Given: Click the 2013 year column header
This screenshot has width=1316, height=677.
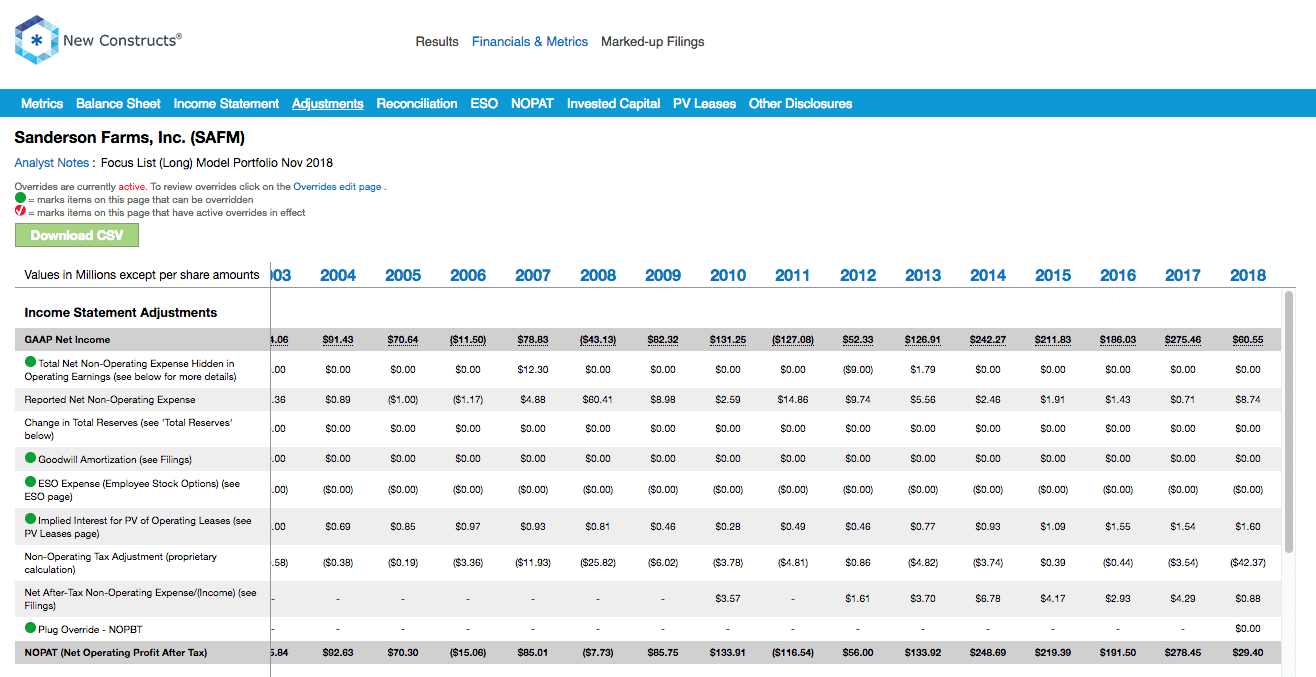Looking at the screenshot, I should click(x=923, y=276).
